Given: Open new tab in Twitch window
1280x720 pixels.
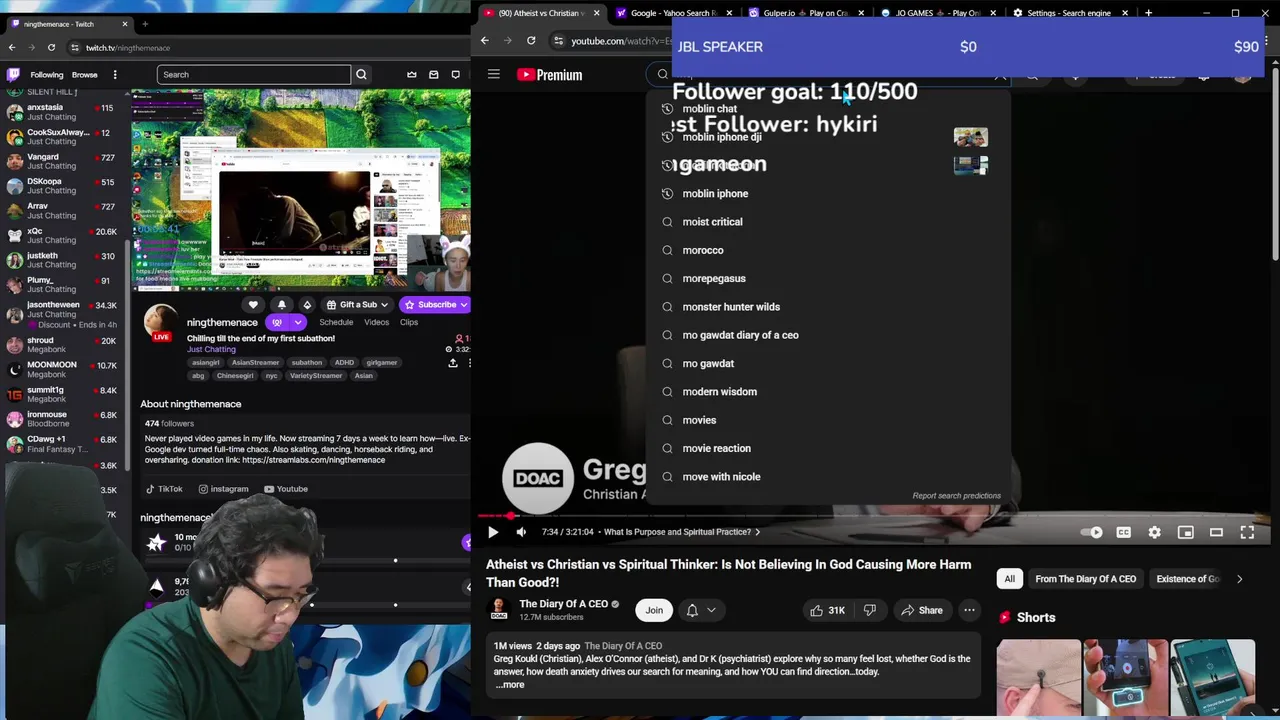Looking at the screenshot, I should (145, 24).
